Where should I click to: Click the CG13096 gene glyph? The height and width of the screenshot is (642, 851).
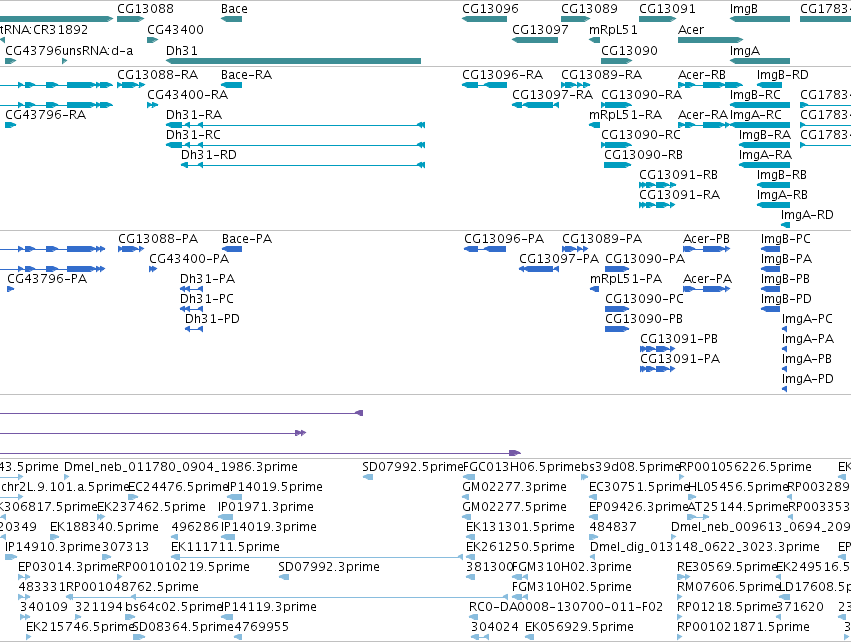click(485, 19)
